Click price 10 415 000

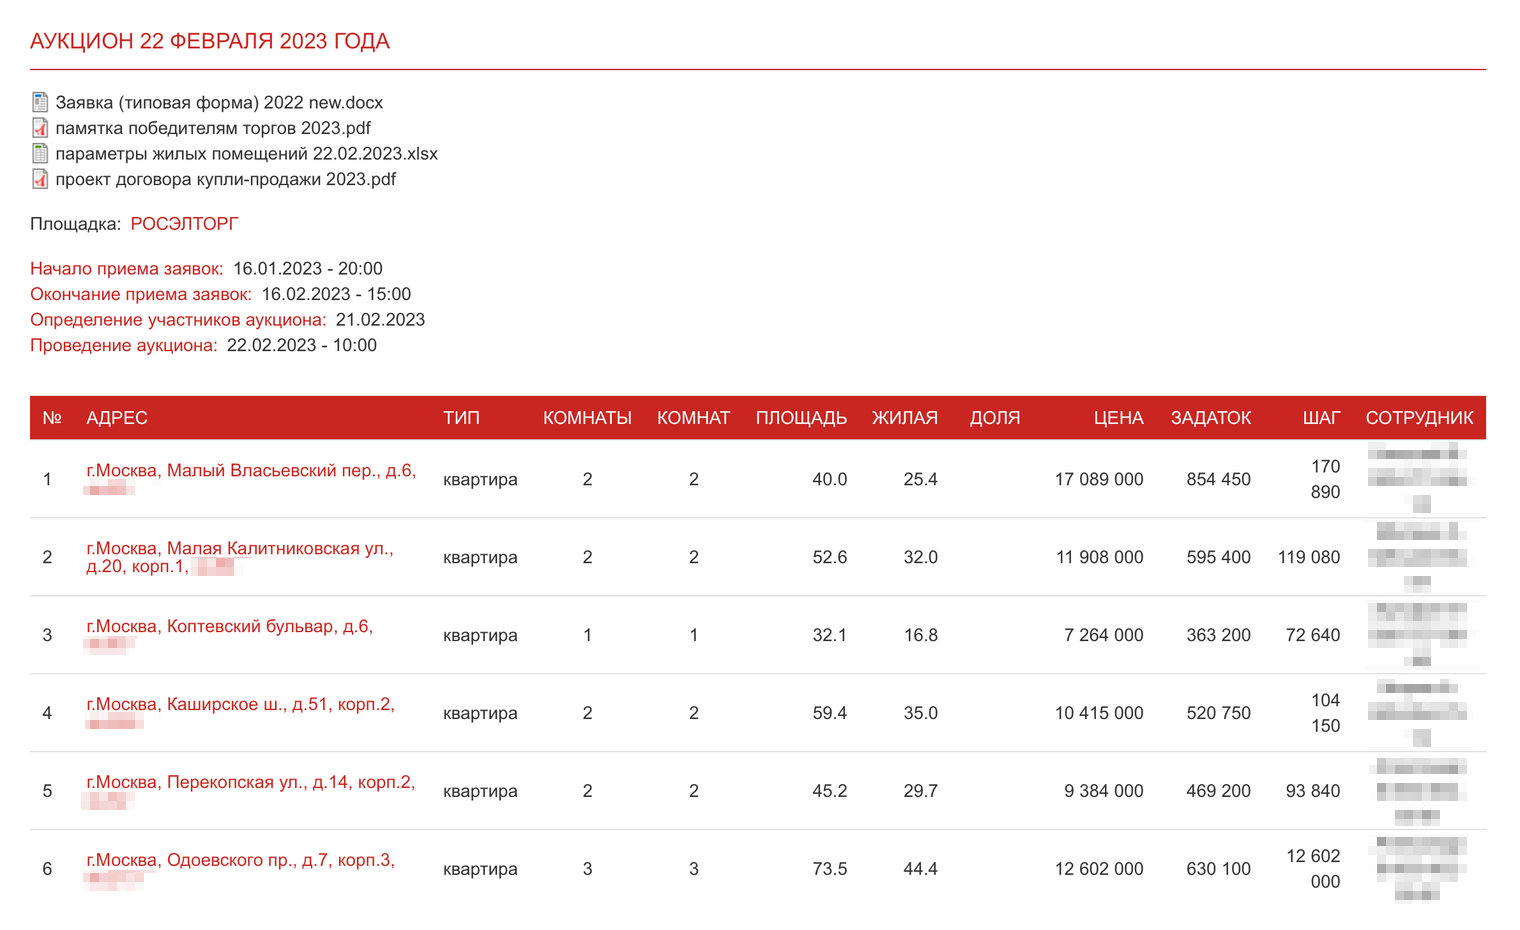pyautogui.click(x=1099, y=713)
